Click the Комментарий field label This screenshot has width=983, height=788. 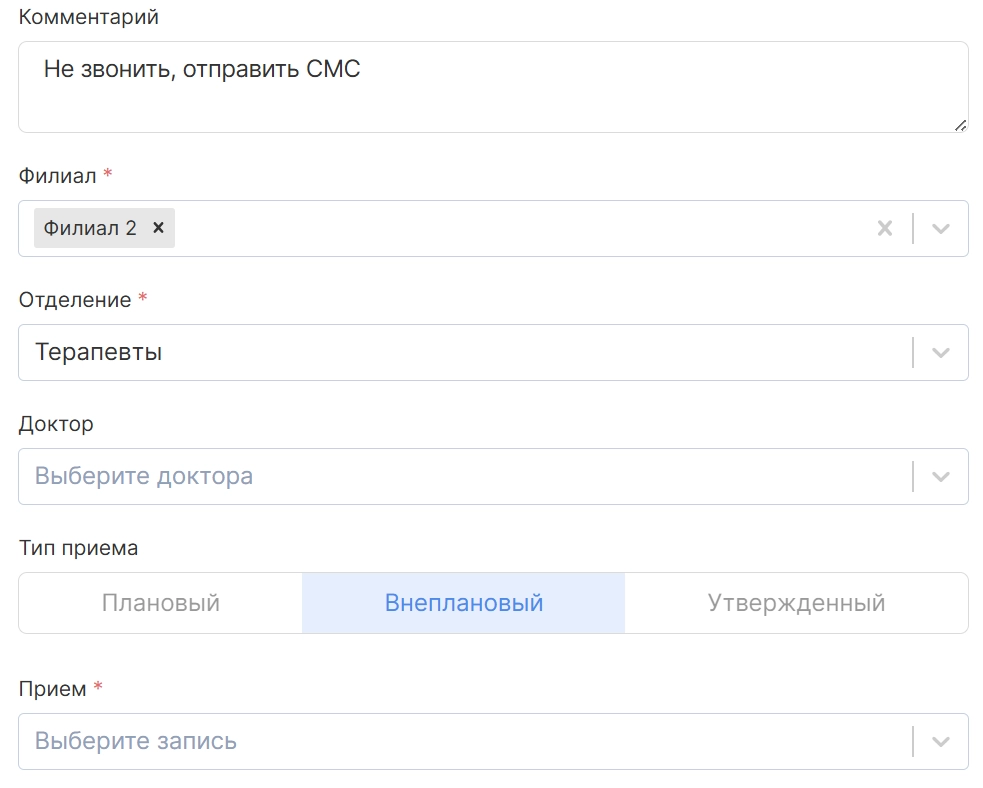tap(89, 17)
